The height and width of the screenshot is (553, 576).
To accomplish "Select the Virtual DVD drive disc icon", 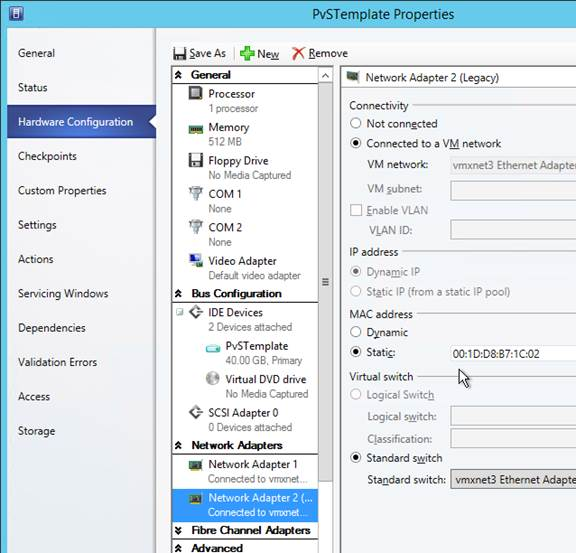I will tap(213, 378).
